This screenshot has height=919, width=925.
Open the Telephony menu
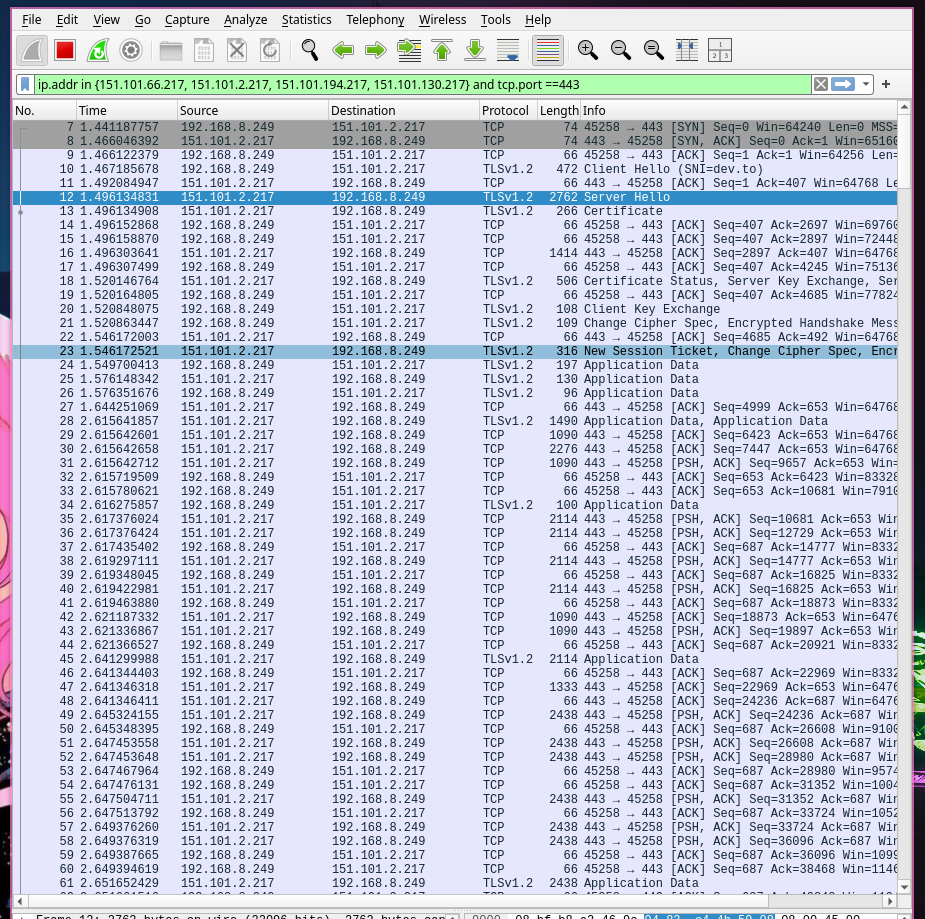pyautogui.click(x=375, y=19)
